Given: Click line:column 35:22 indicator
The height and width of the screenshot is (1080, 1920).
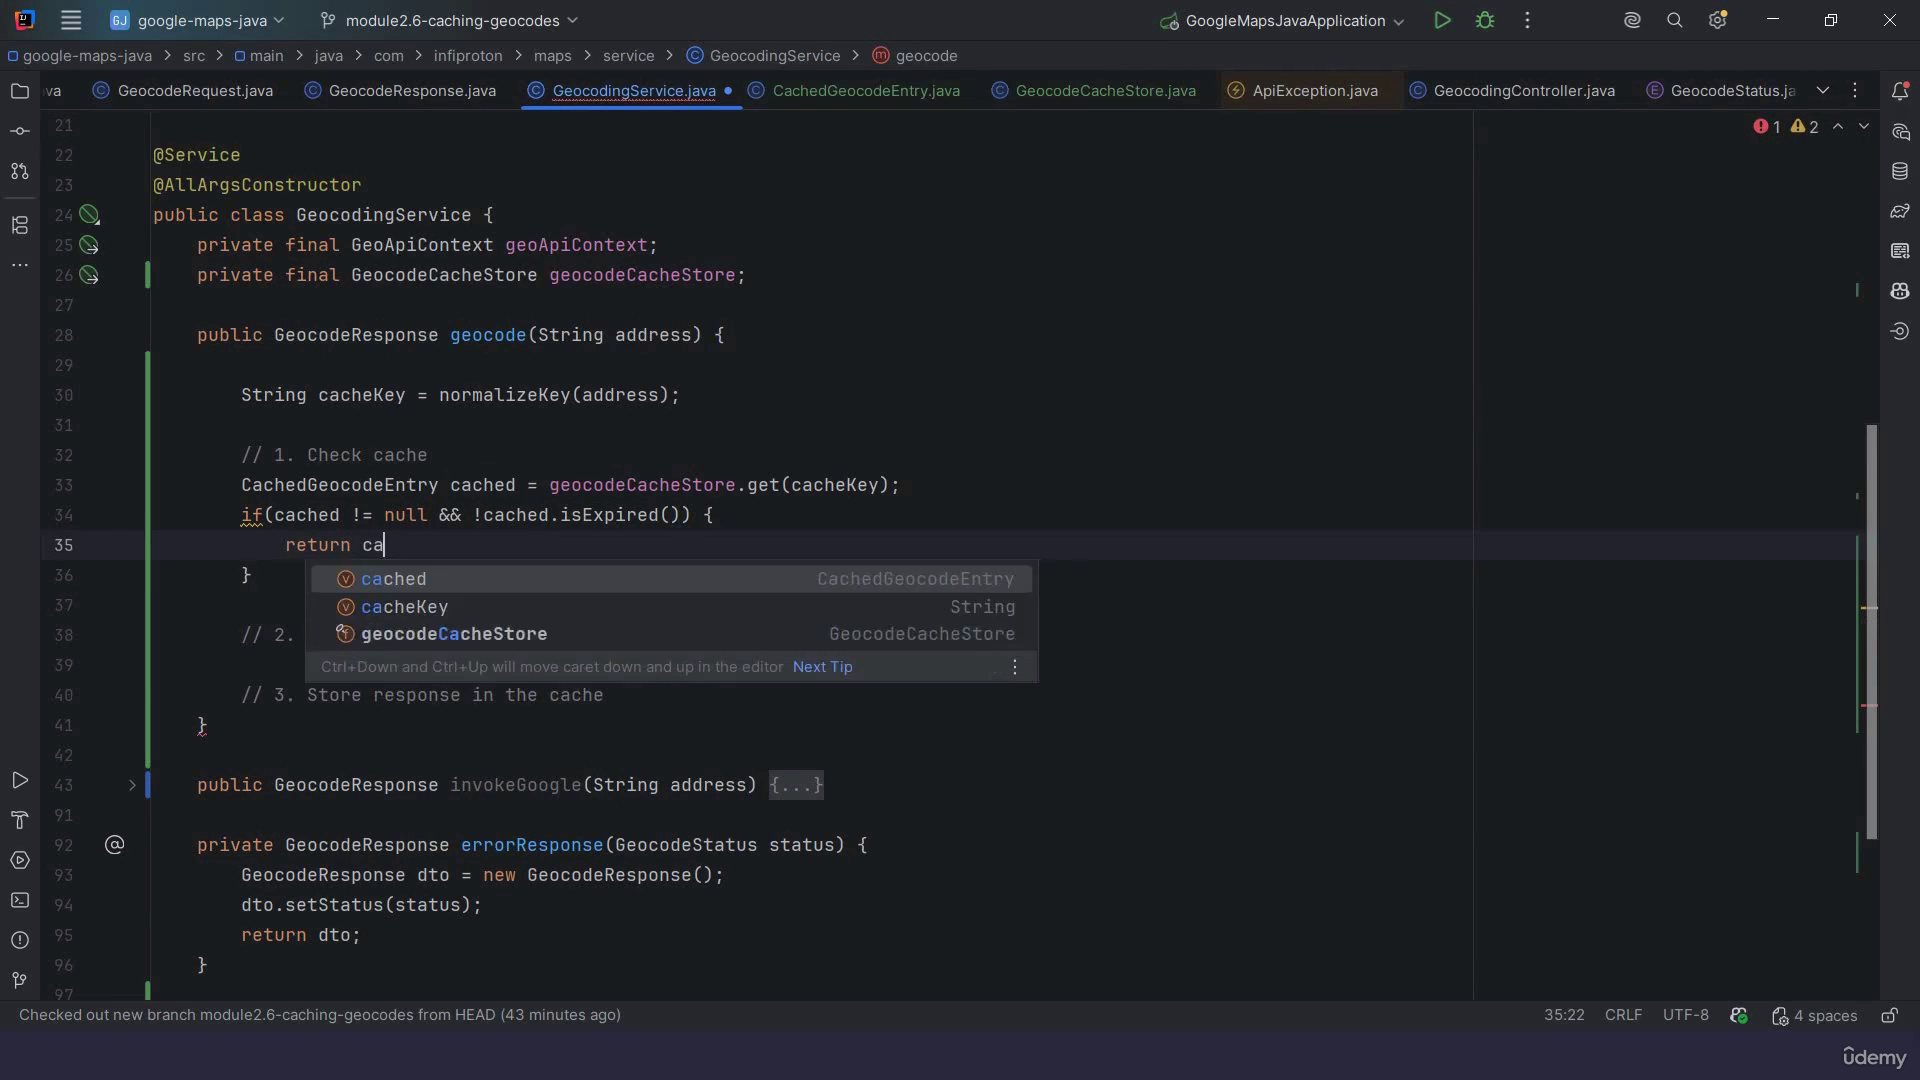Looking at the screenshot, I should point(1564,1015).
